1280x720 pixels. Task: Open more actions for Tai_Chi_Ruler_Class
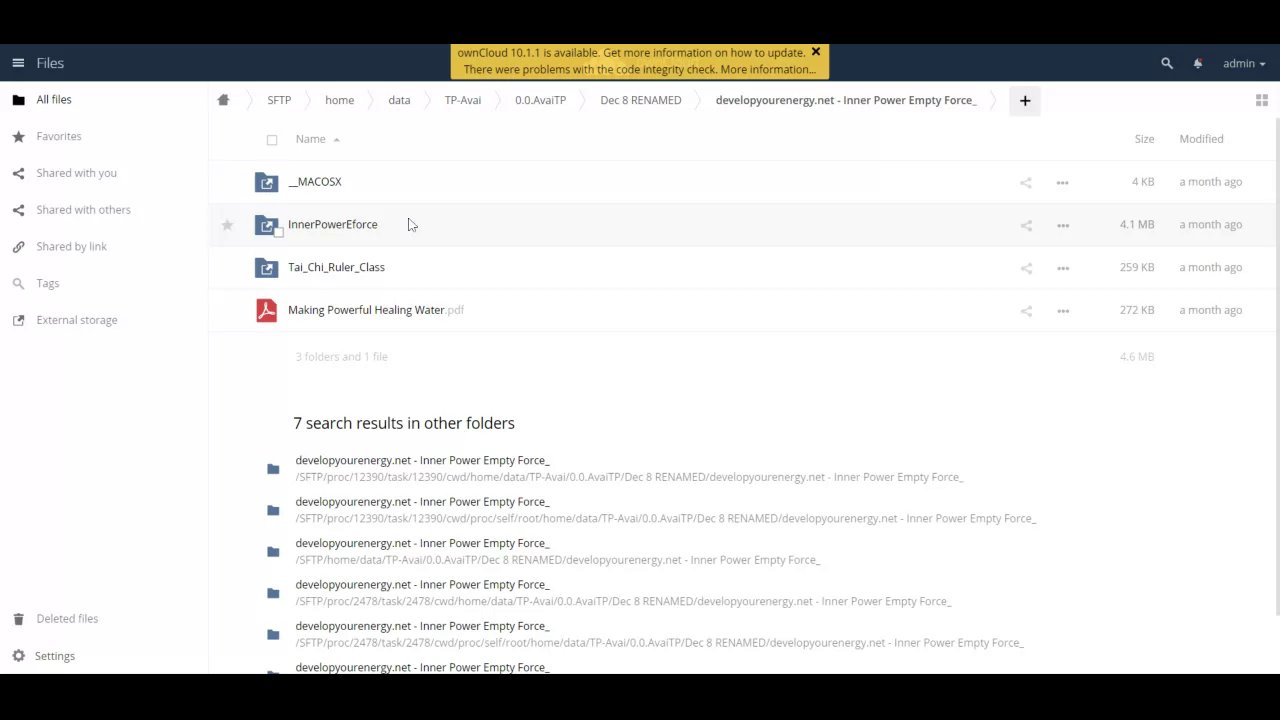(x=1062, y=268)
